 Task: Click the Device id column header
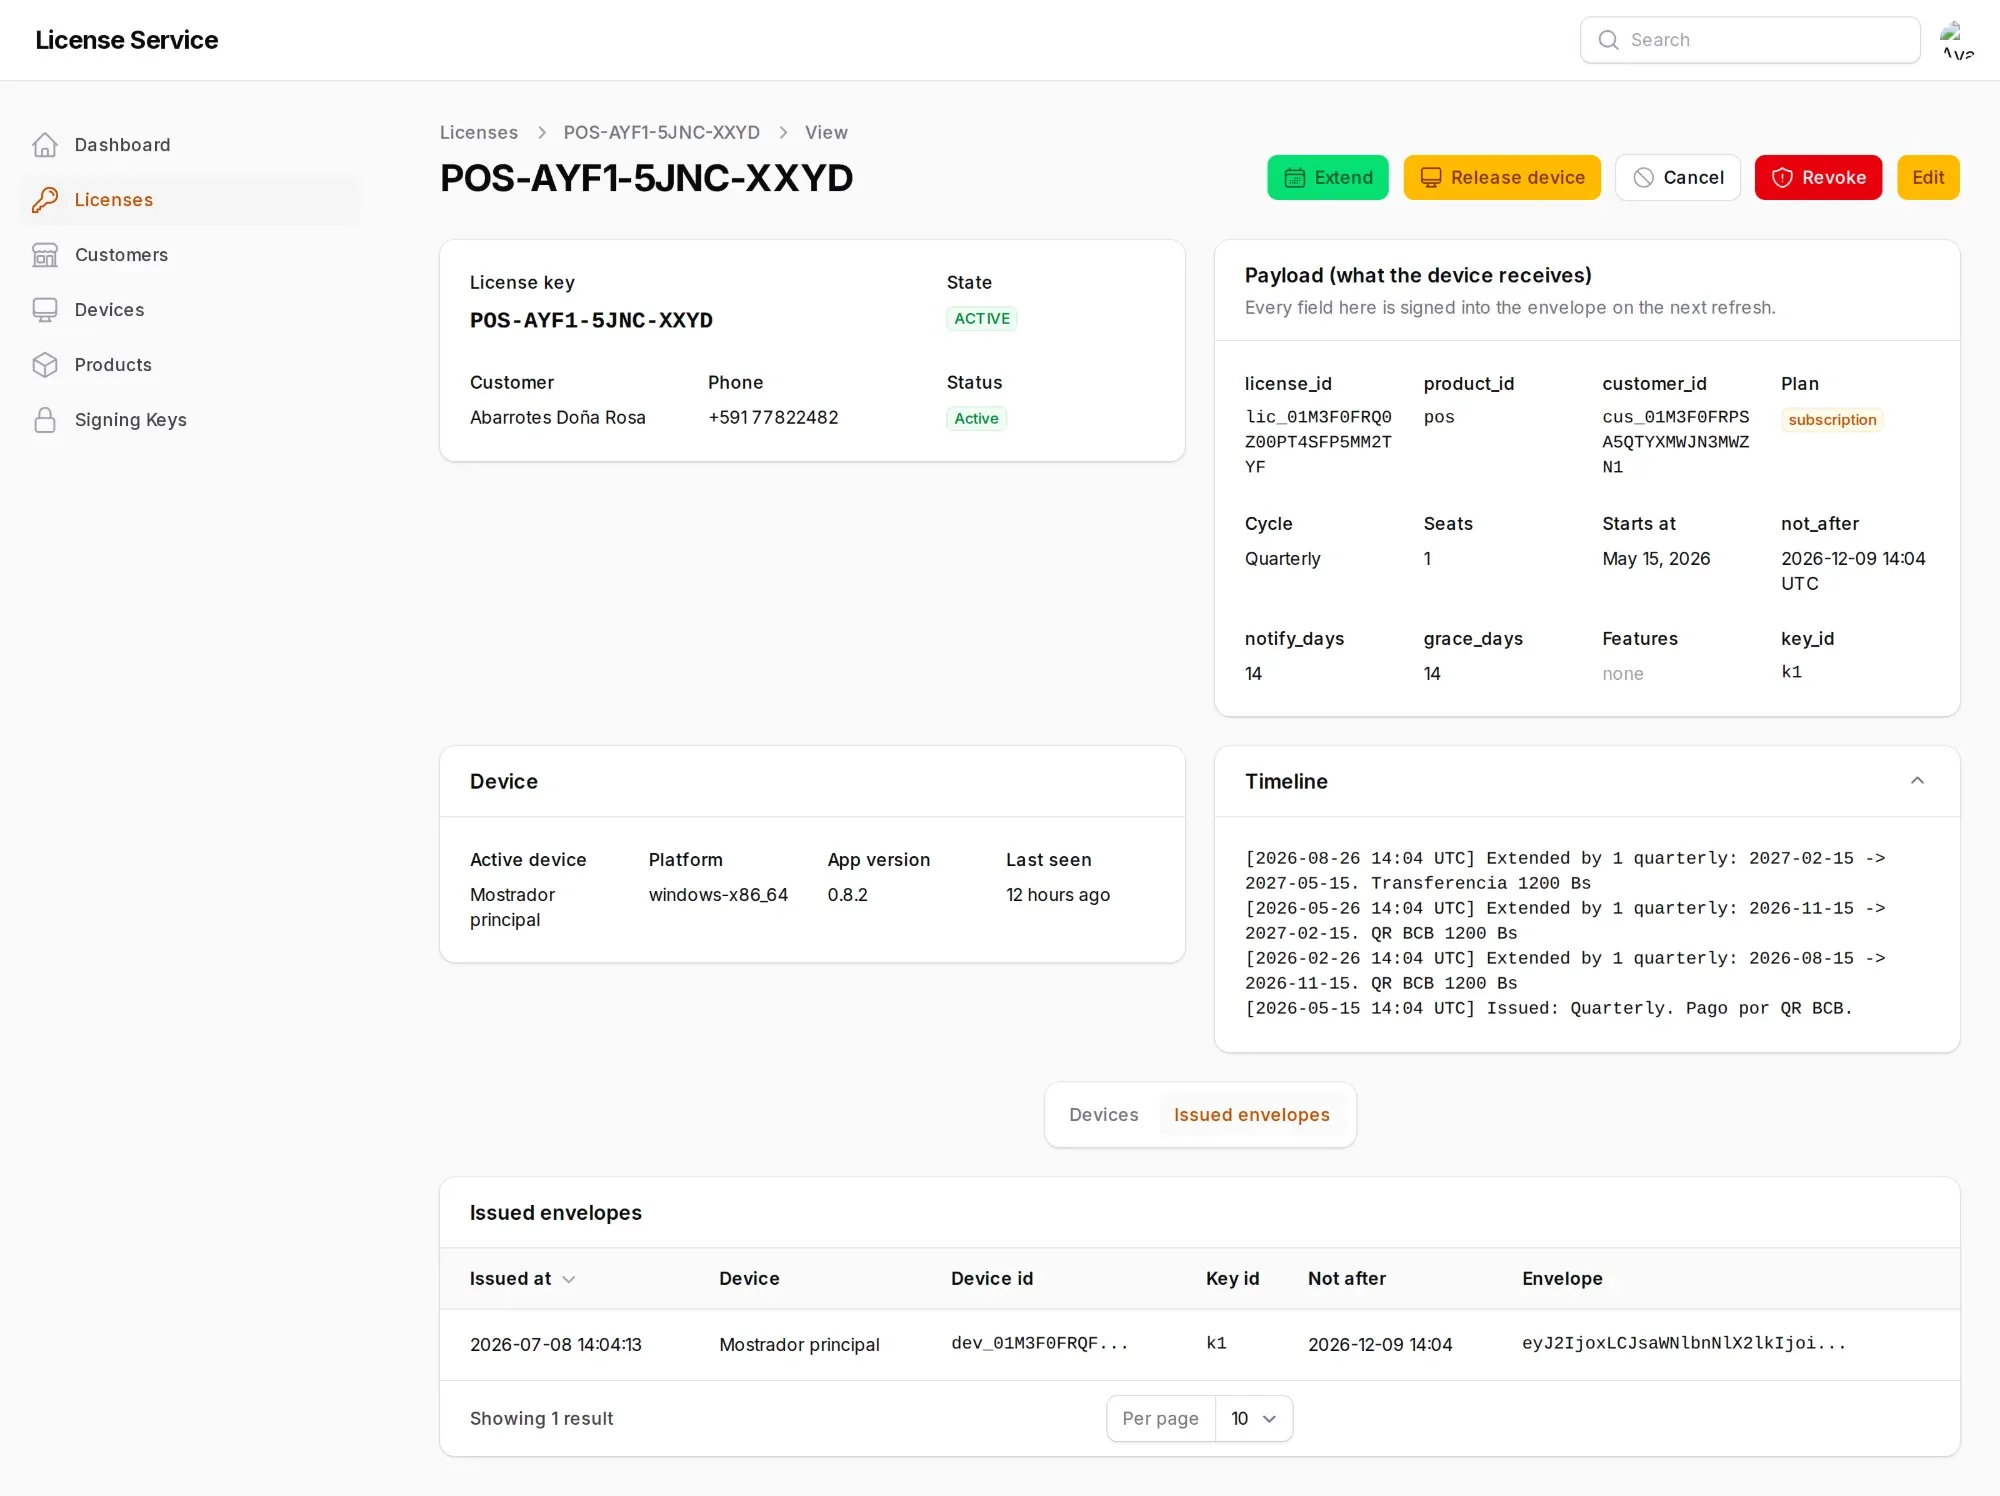click(992, 1279)
